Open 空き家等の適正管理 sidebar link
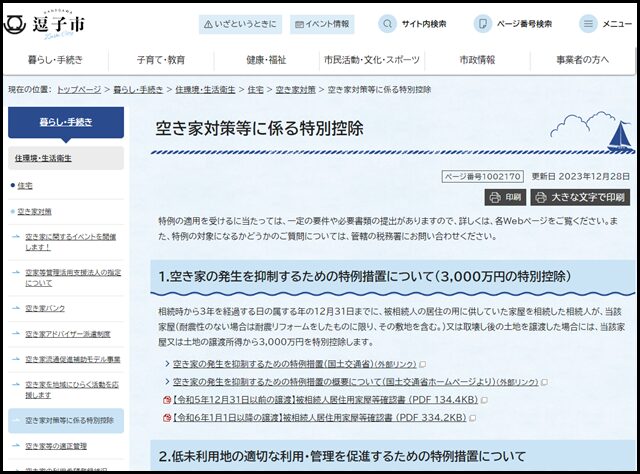640x474 pixels. [56, 446]
